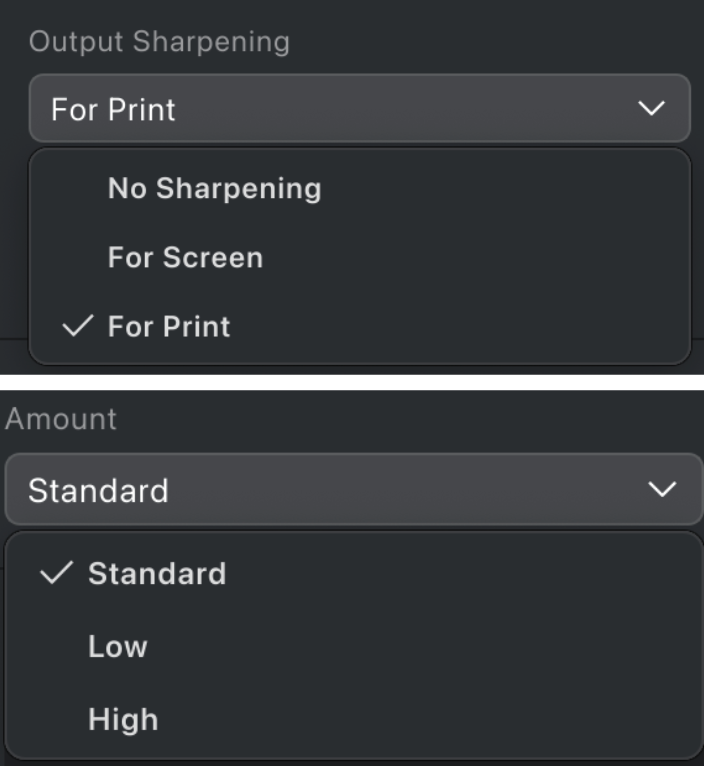Image resolution: width=704 pixels, height=766 pixels.
Task: Select the For Screen option
Action: pos(185,257)
